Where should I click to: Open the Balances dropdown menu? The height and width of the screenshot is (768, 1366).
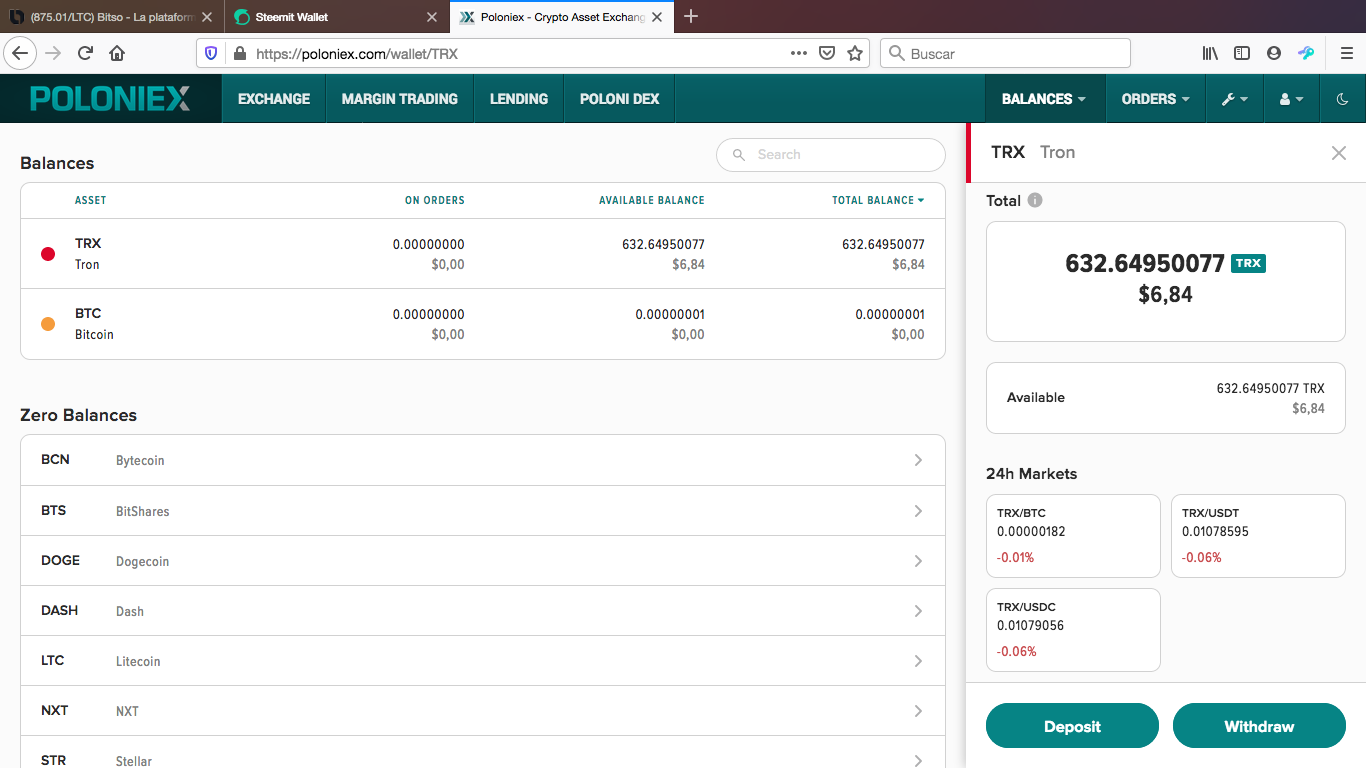[1044, 99]
